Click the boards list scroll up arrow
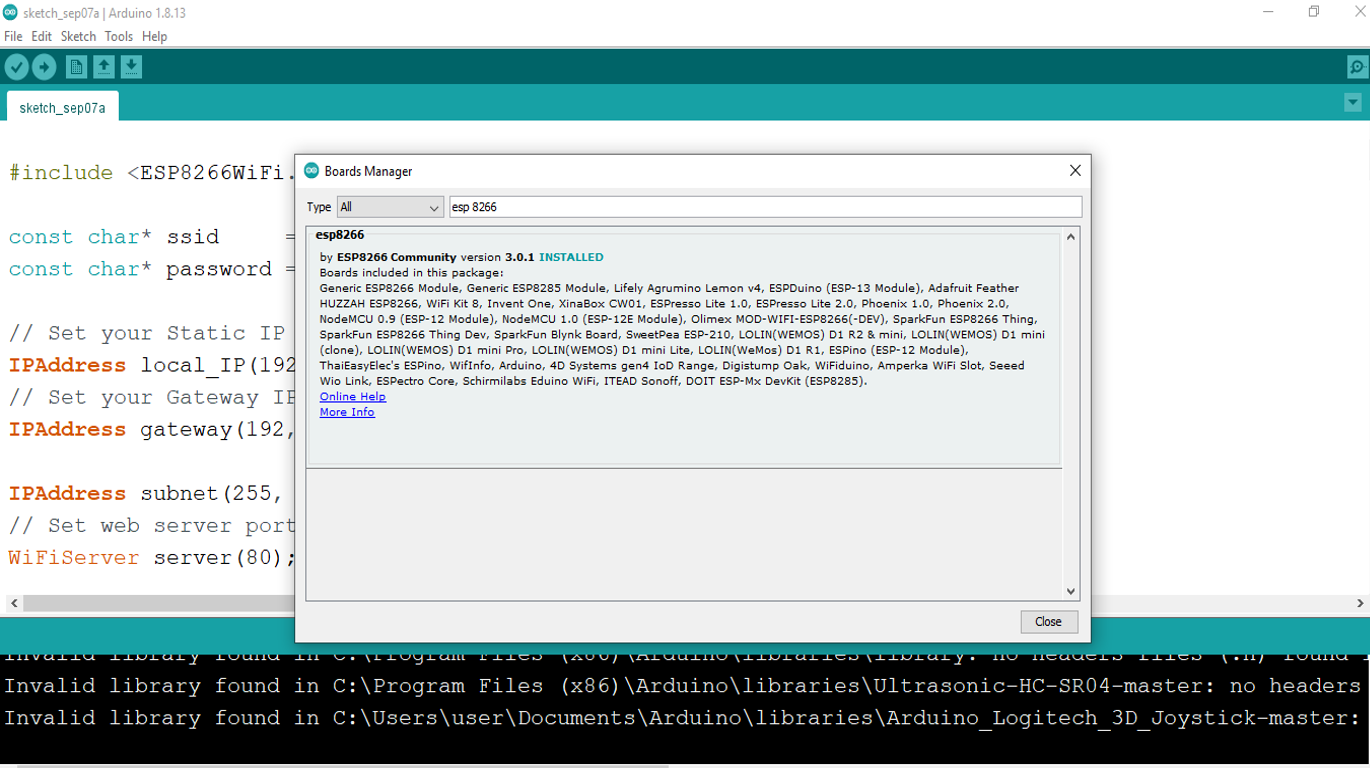The height and width of the screenshot is (768, 1370). 1071,237
